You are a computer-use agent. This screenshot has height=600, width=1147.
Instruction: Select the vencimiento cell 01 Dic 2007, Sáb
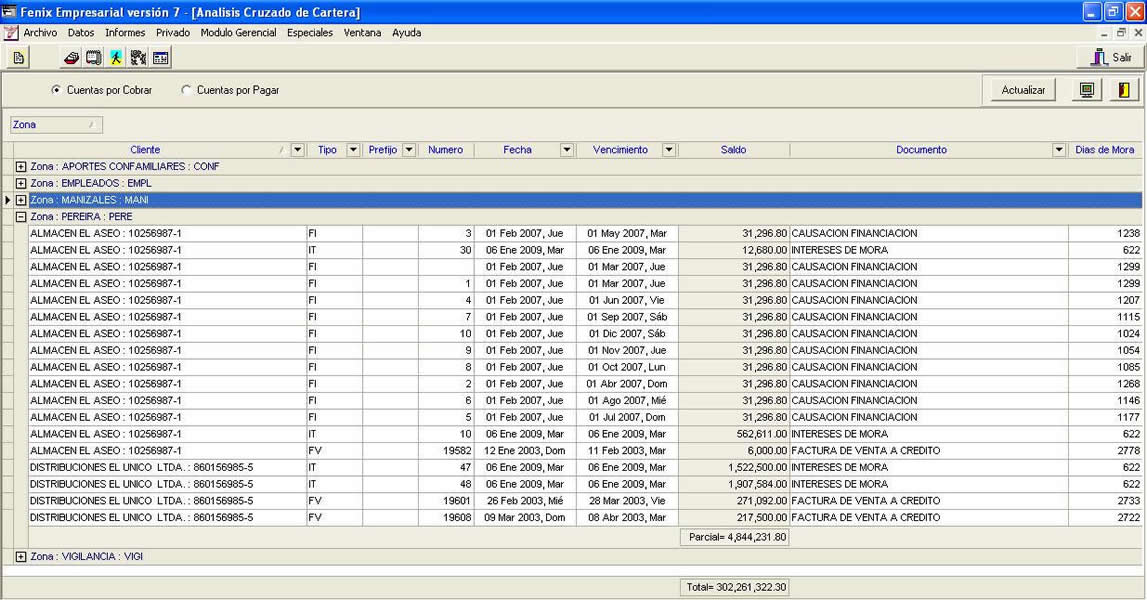628,334
